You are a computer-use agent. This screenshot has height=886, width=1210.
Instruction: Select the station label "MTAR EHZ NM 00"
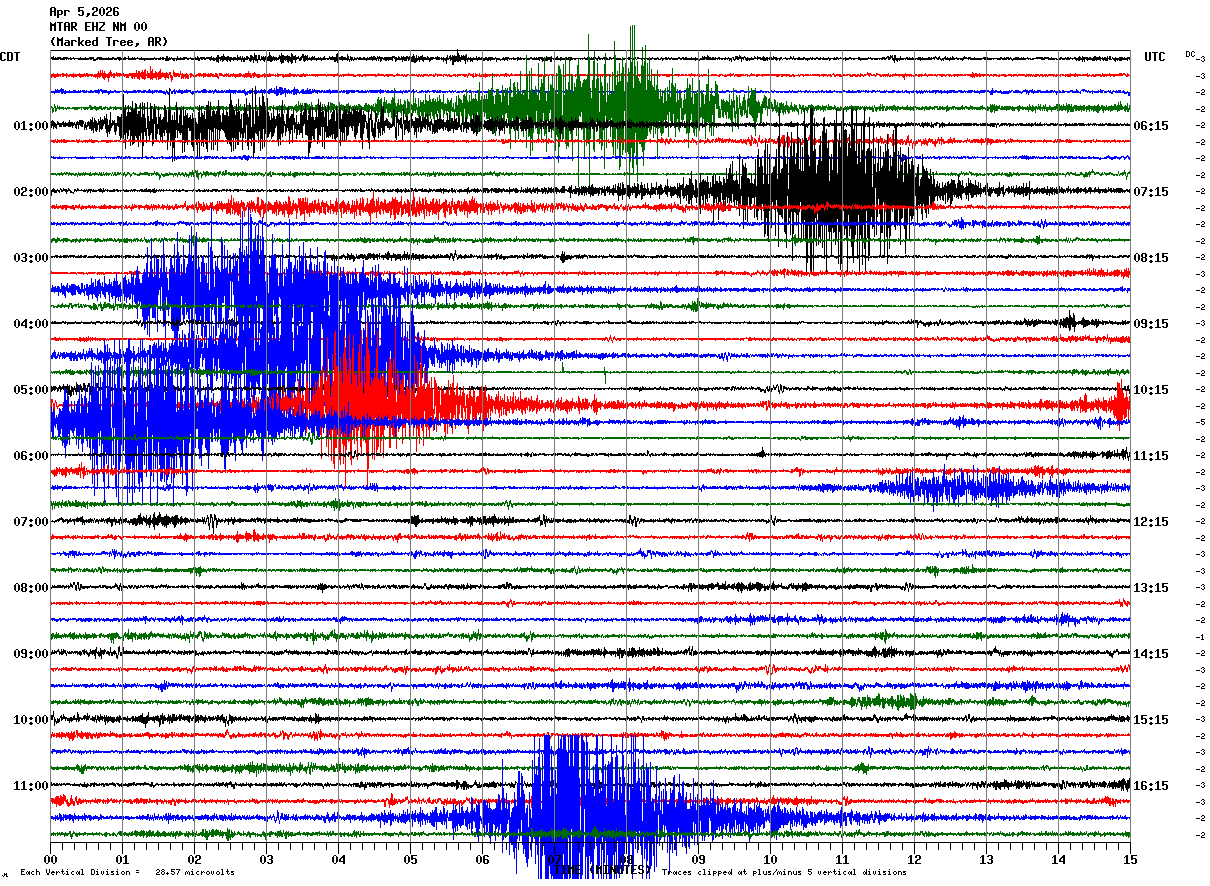[x=98, y=27]
